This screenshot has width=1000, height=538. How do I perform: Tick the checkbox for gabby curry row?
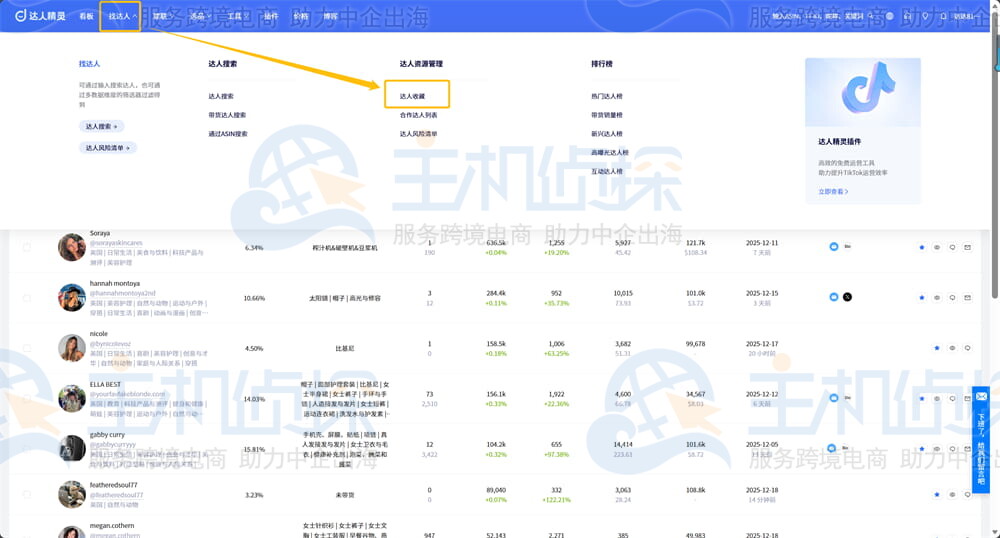coord(27,449)
